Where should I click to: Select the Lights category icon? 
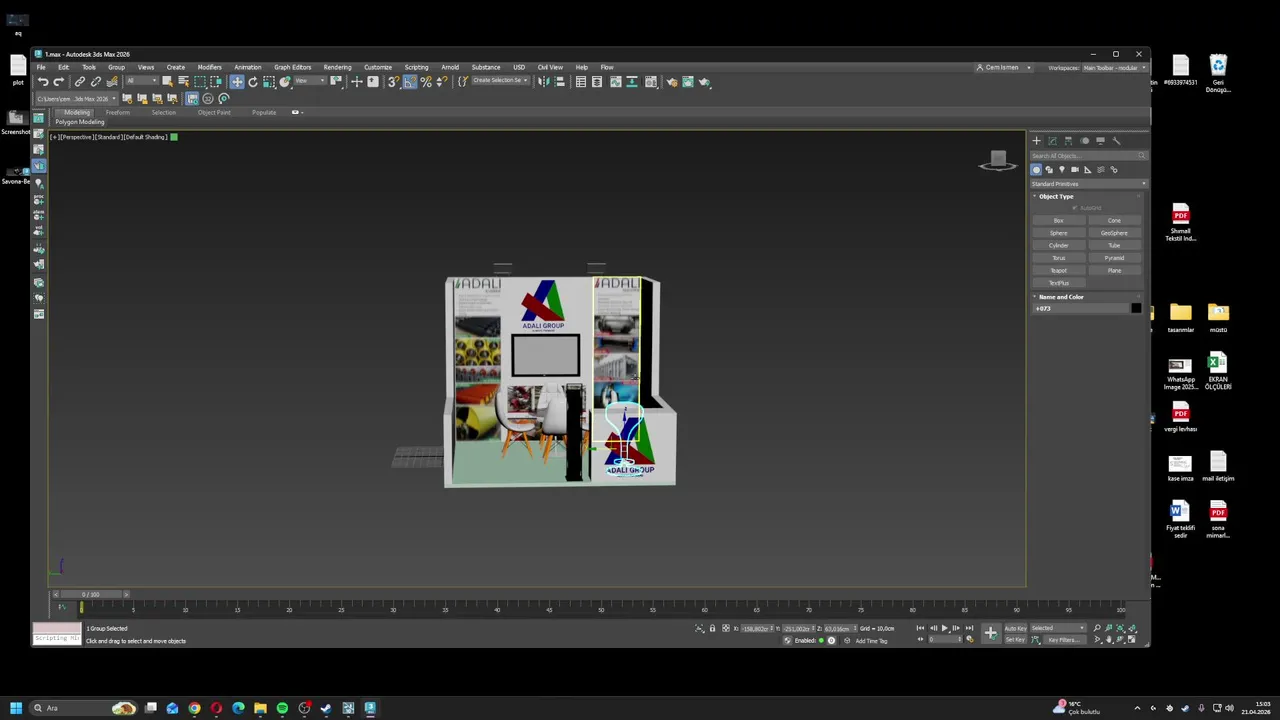[1062, 170]
